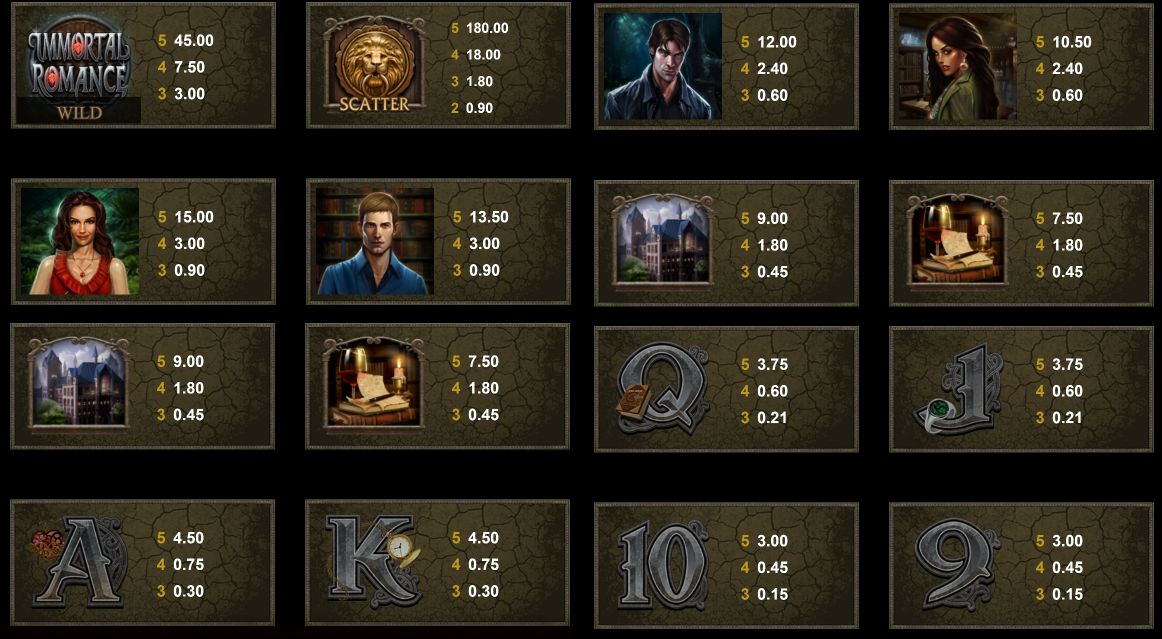Screen dimensions: 1162x639
Task: Select the 15.00 payout value
Action: (x=193, y=216)
